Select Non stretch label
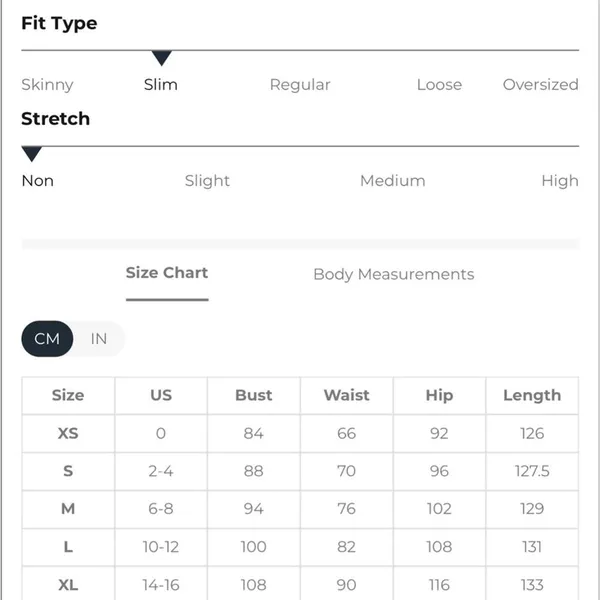Screen dimensions: 600x600 38,181
